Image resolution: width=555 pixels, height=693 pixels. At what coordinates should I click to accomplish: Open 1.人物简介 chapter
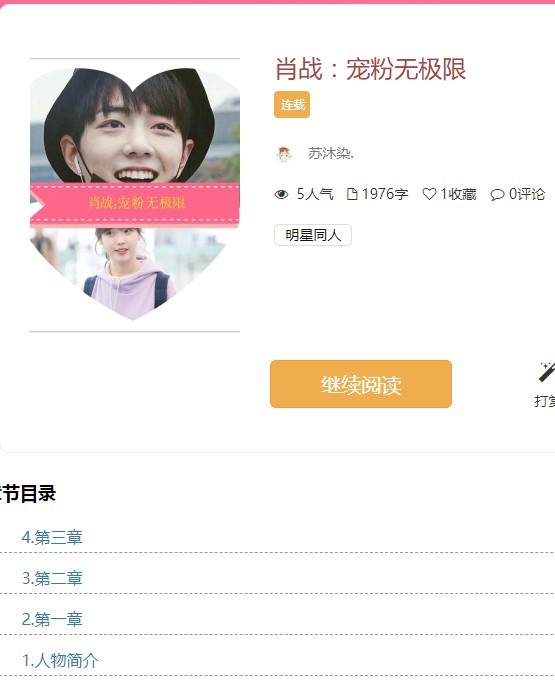(x=60, y=661)
